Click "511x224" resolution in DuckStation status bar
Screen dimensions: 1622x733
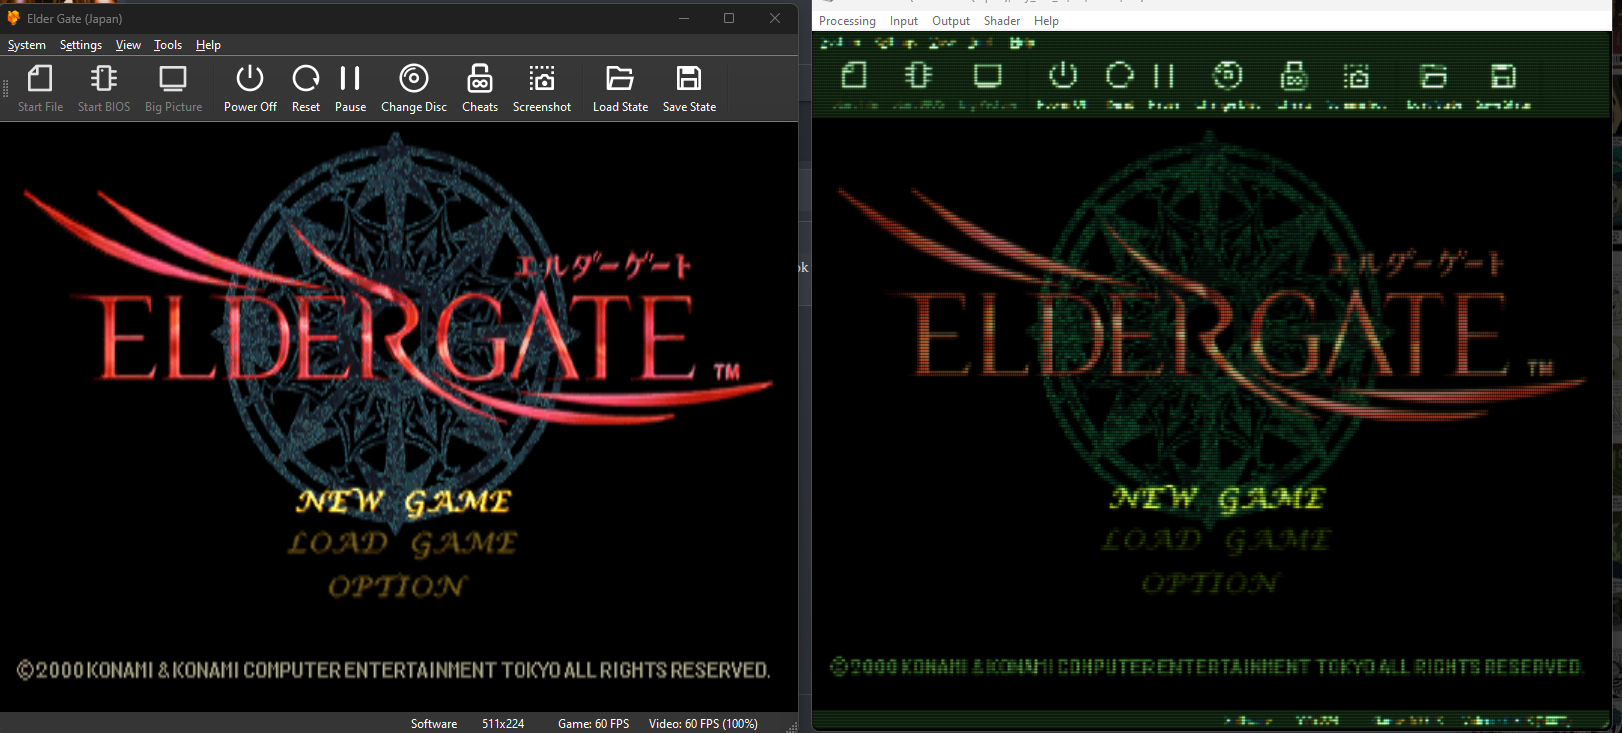click(503, 724)
